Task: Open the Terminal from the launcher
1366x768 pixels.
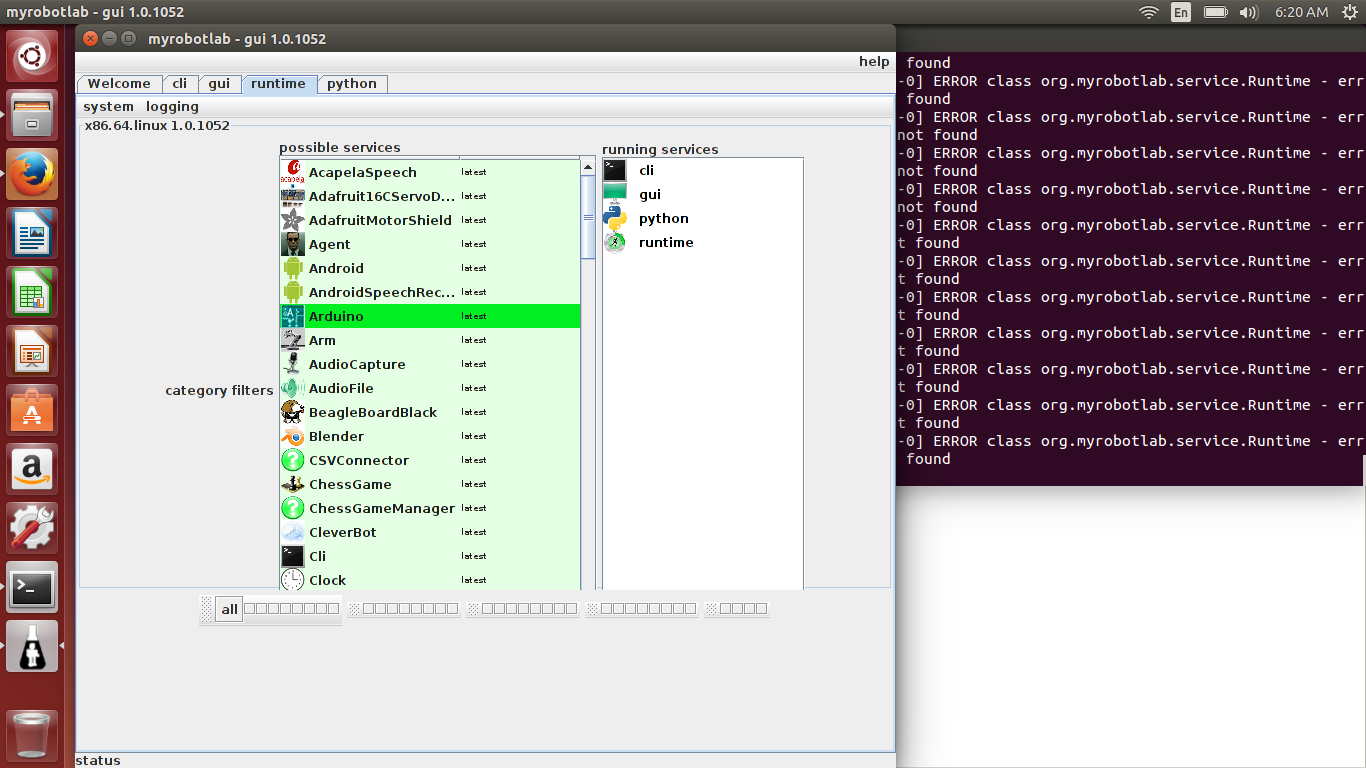Action: tap(32, 587)
